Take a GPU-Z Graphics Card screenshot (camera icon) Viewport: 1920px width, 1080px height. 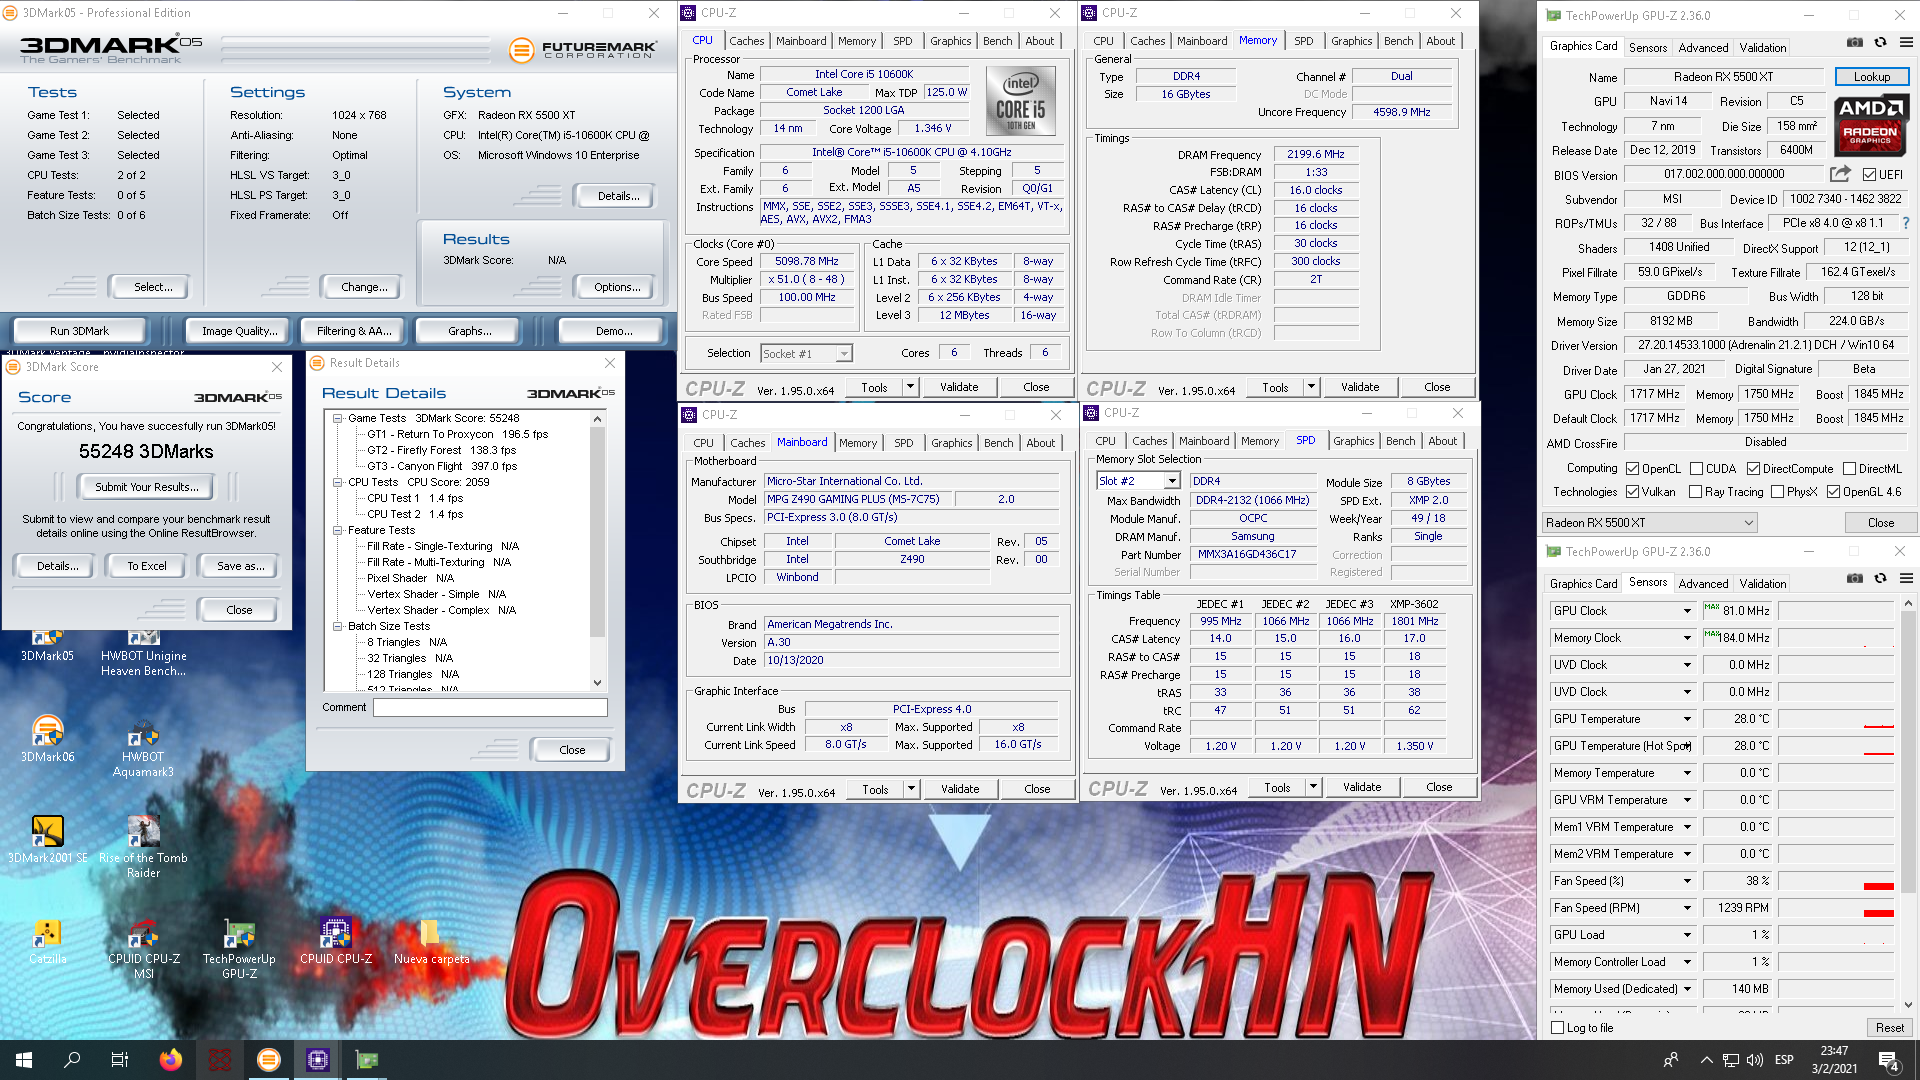(1854, 43)
